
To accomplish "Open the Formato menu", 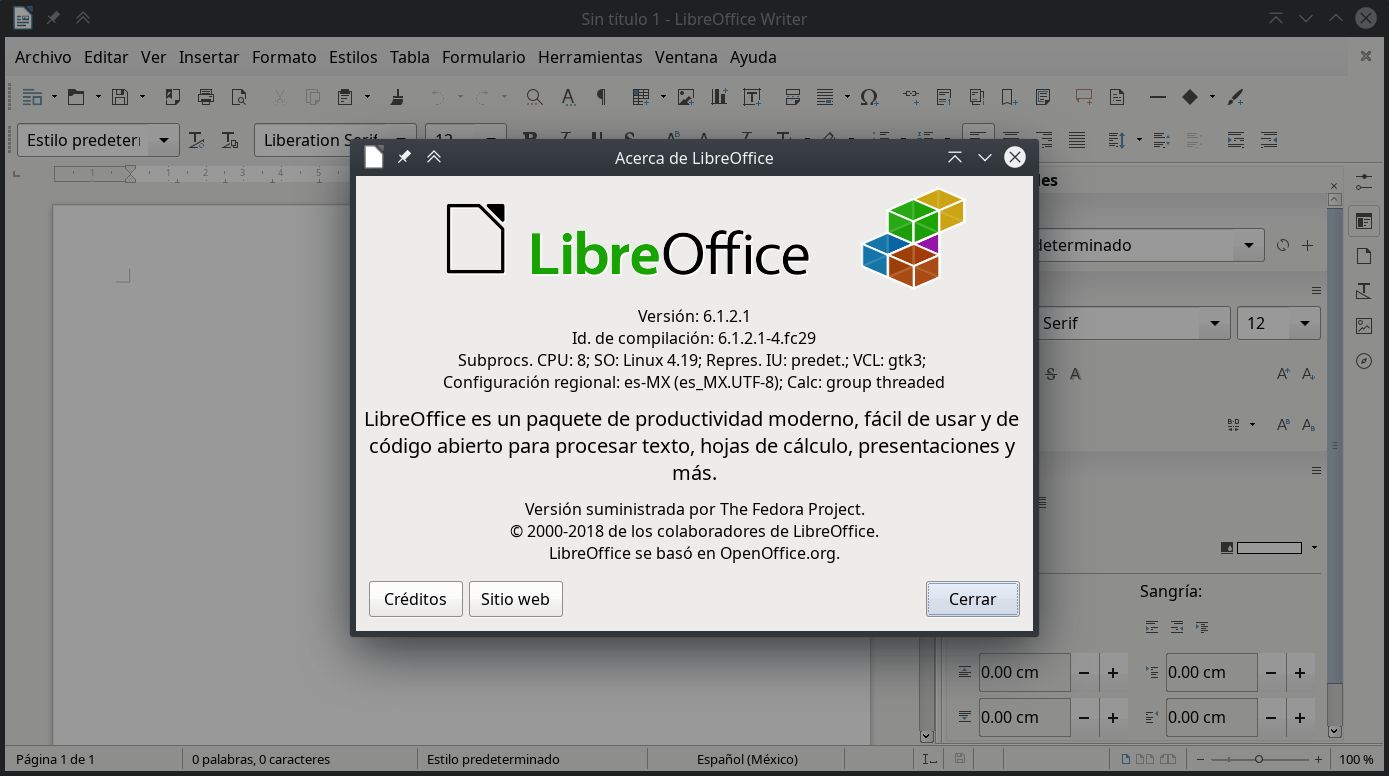I will point(284,57).
